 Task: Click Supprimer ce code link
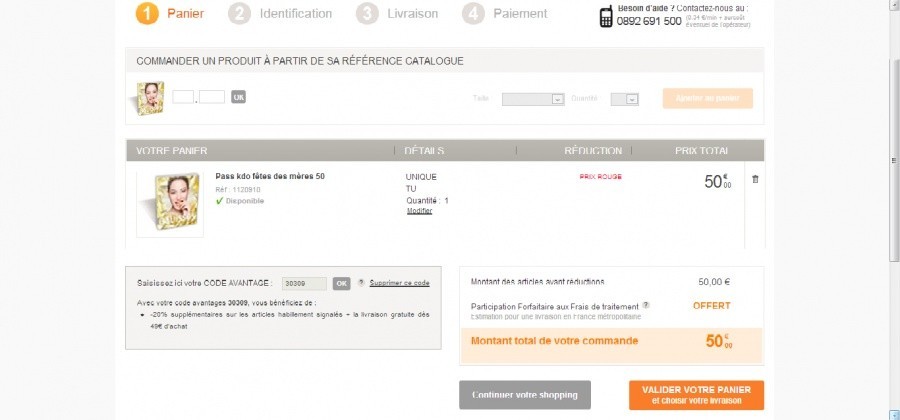tap(399, 283)
